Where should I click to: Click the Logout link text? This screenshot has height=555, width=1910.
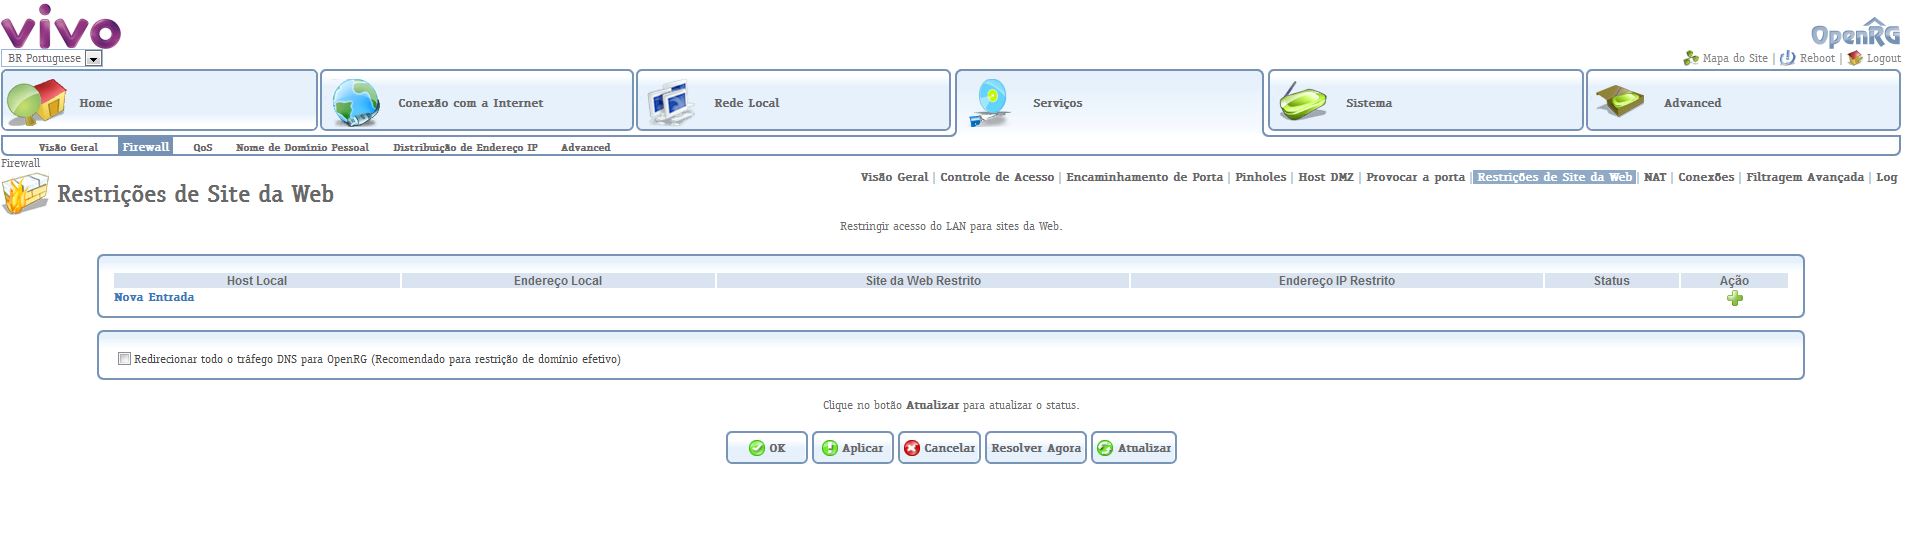pos(1883,58)
